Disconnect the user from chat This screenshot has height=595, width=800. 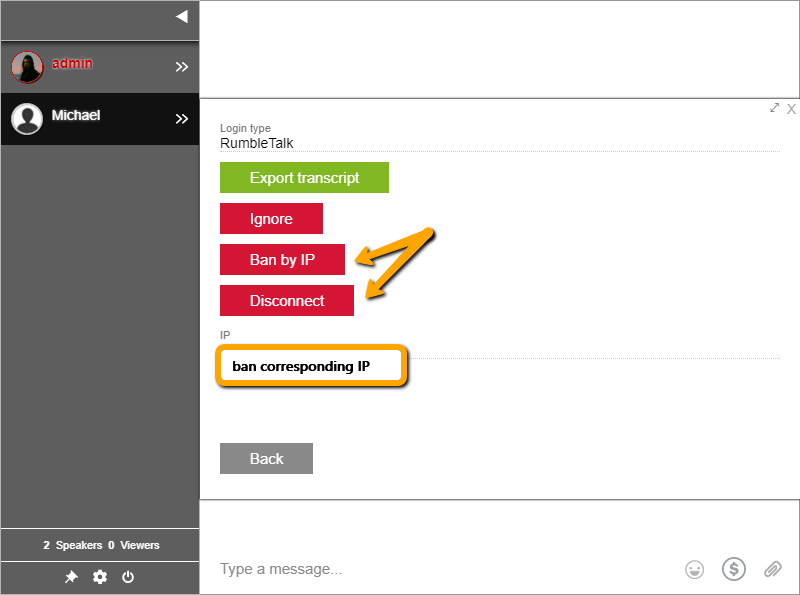287,301
